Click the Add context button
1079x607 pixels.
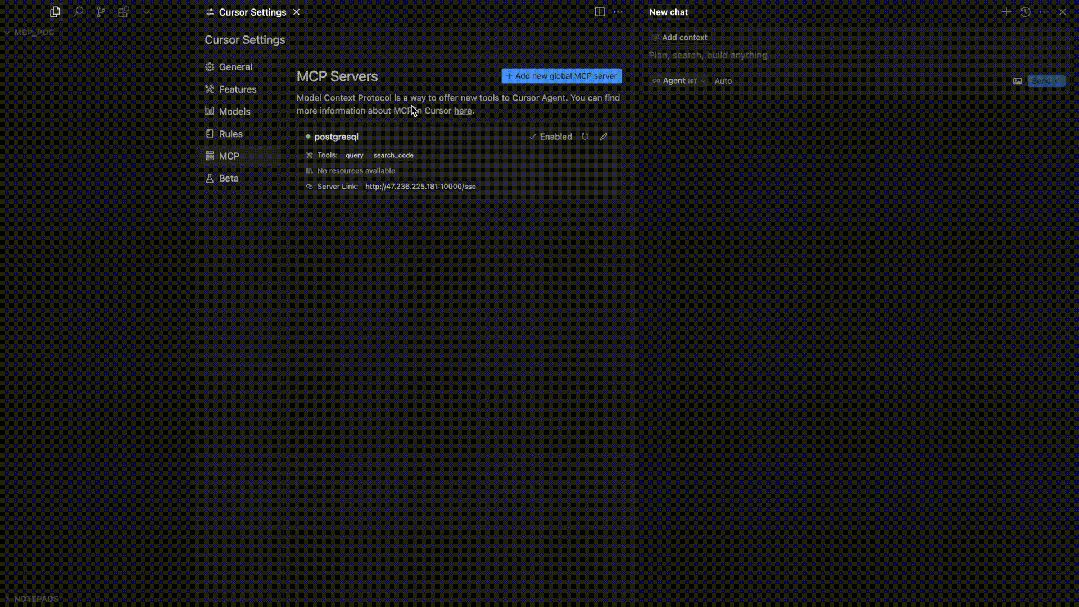point(679,37)
